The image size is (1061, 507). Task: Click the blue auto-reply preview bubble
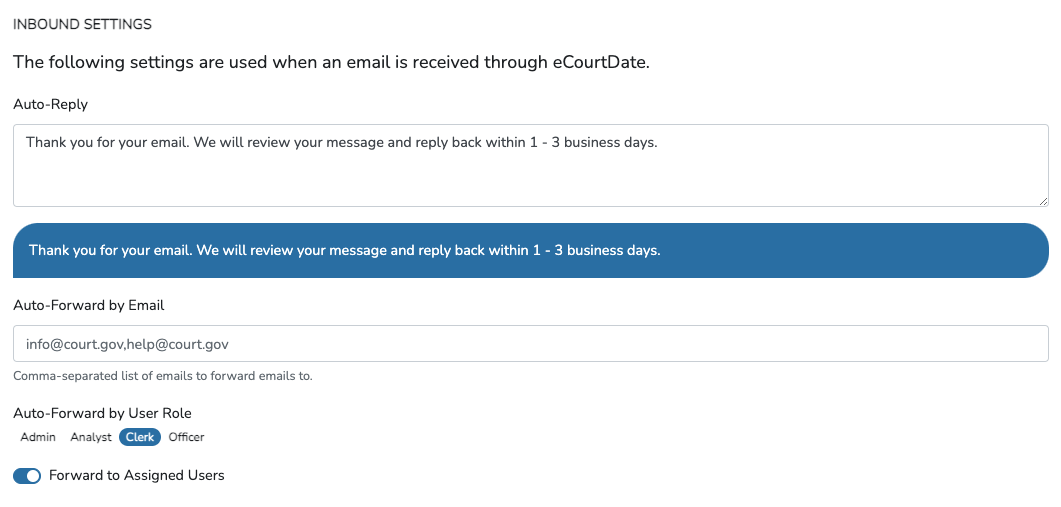[530, 250]
